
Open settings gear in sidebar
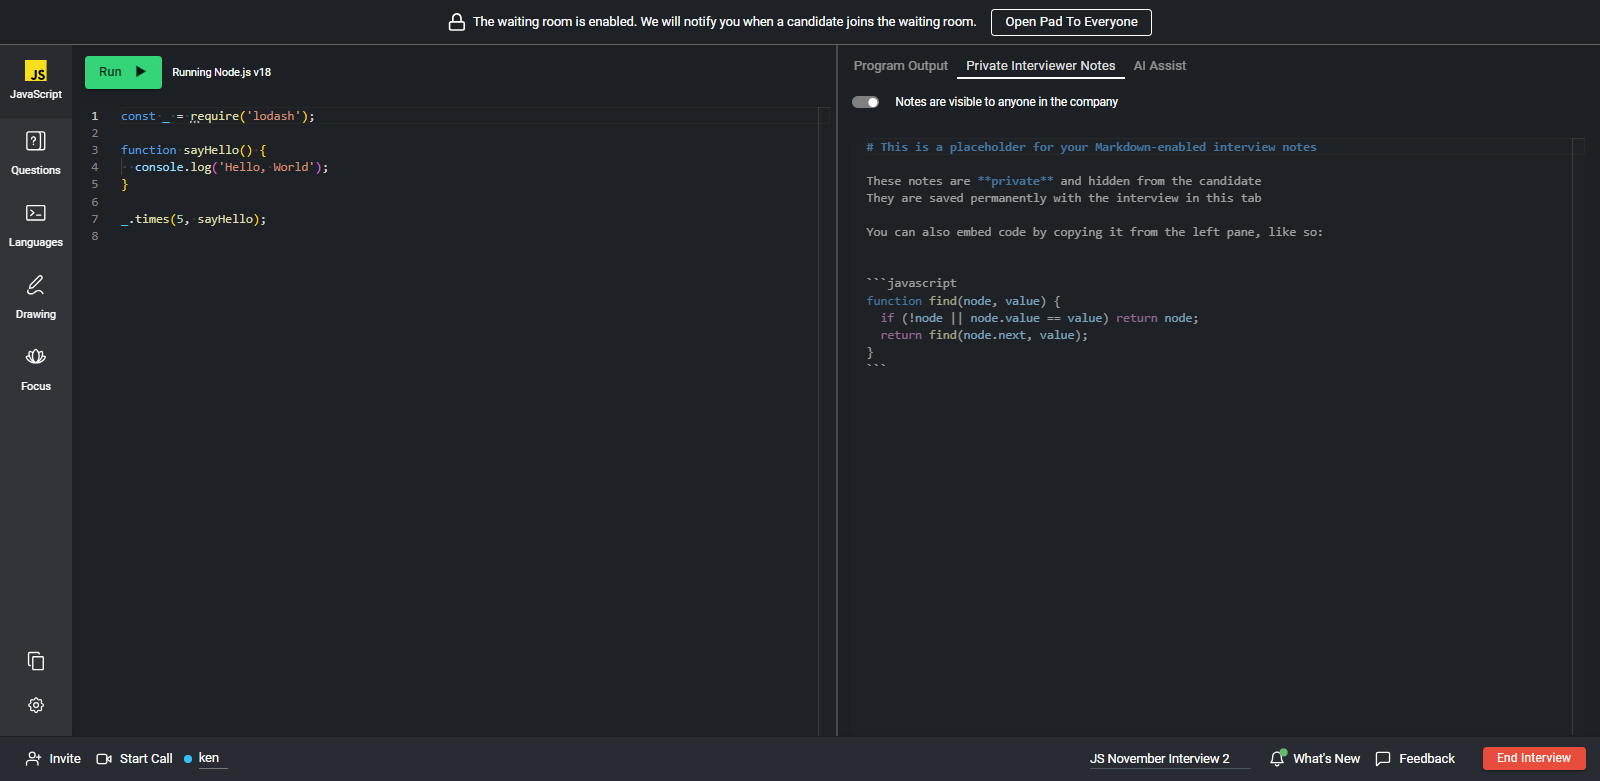(36, 705)
